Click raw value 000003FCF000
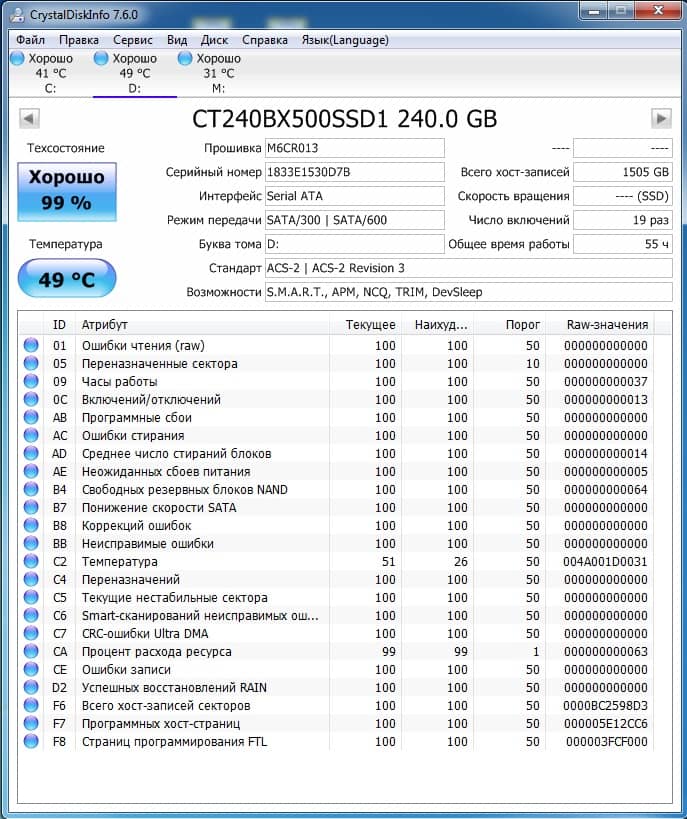The height and width of the screenshot is (819, 687). coord(607,741)
